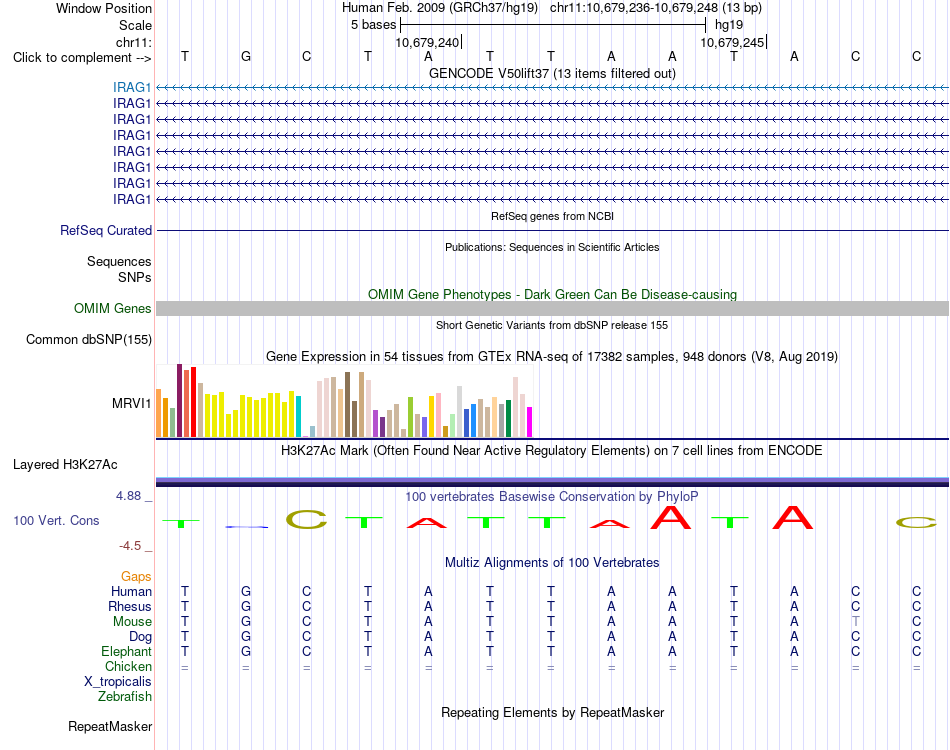Click the 'RefSeq genes from NCBI' title
The image size is (950, 750).
[552, 216]
